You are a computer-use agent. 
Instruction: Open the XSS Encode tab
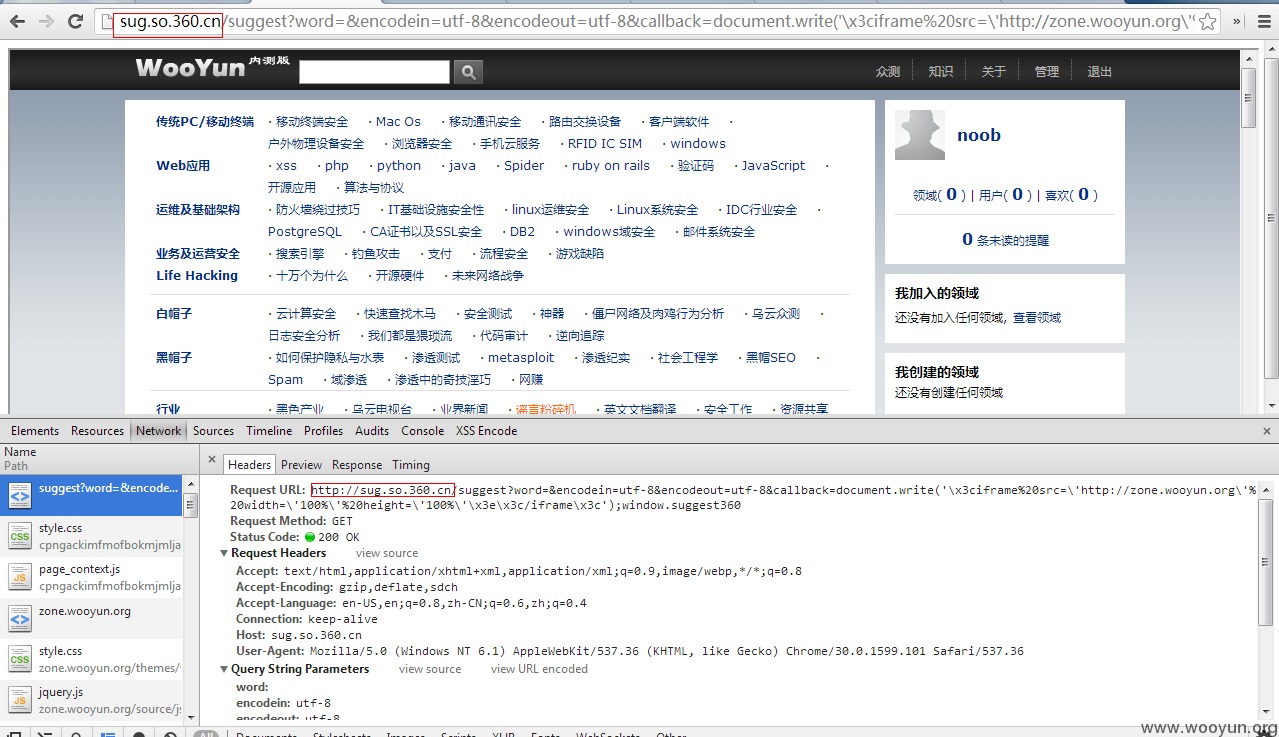(x=486, y=431)
